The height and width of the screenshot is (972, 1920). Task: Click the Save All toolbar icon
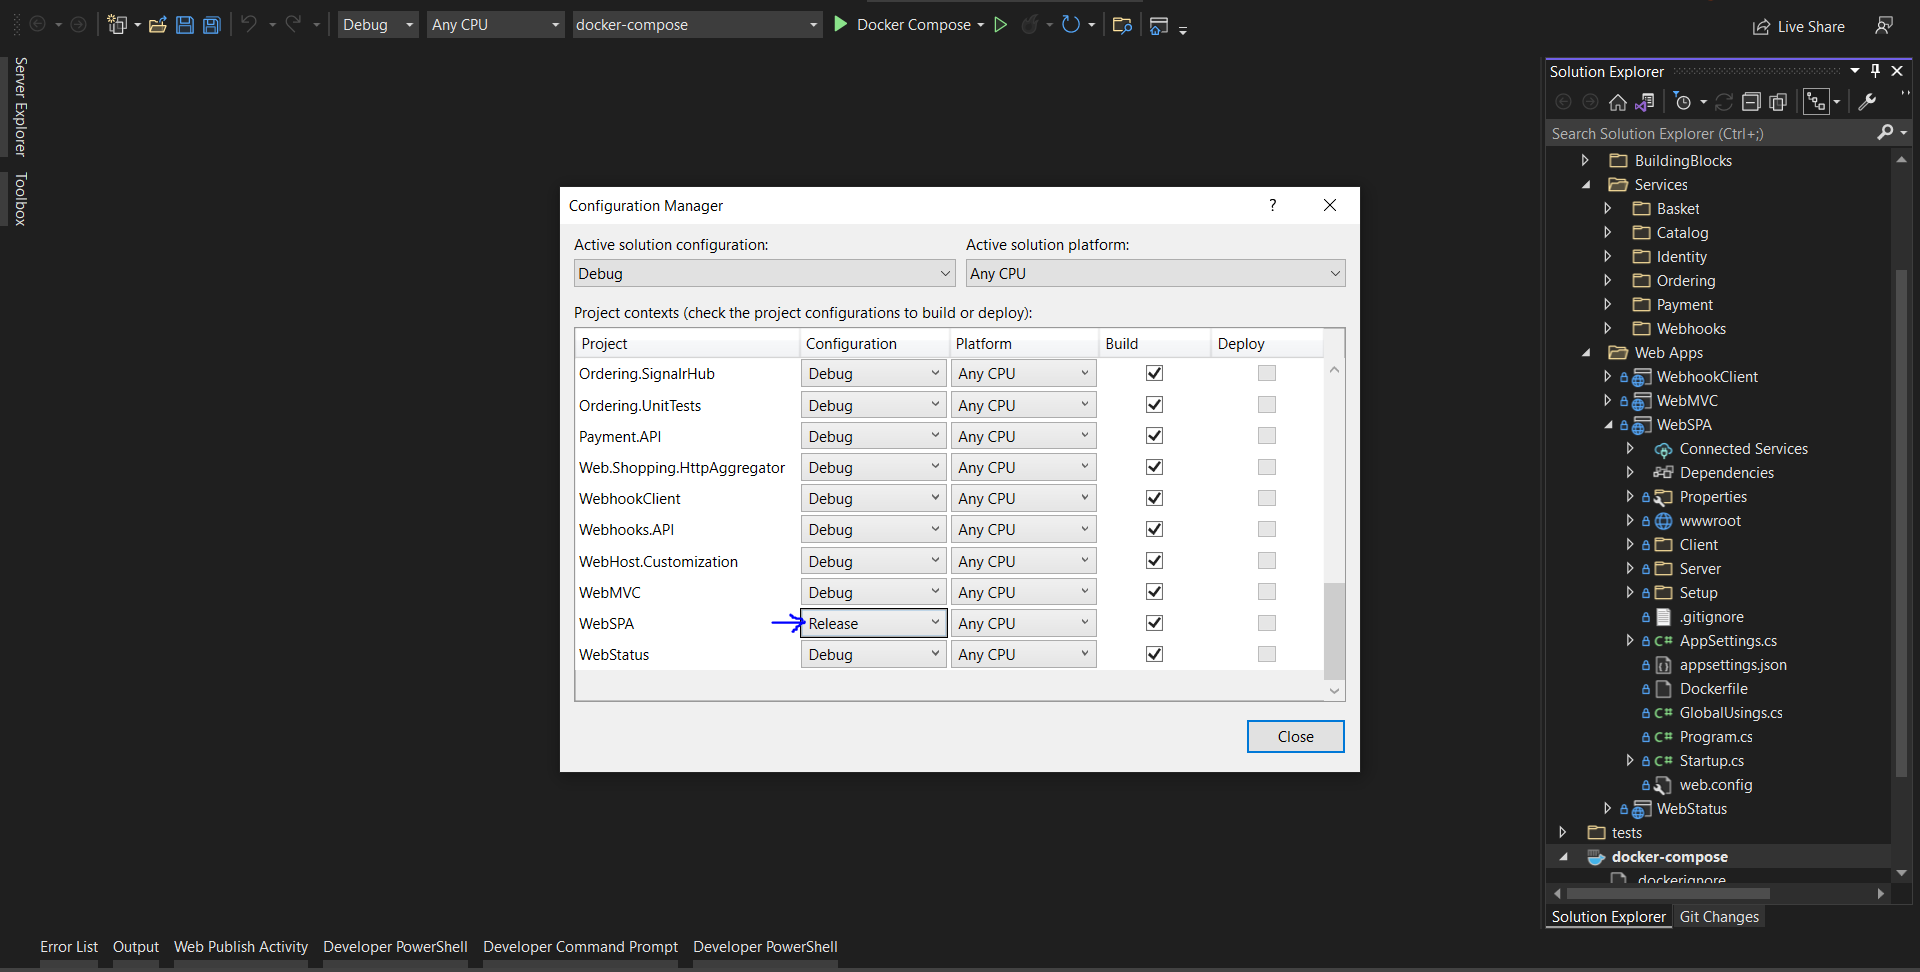click(212, 25)
